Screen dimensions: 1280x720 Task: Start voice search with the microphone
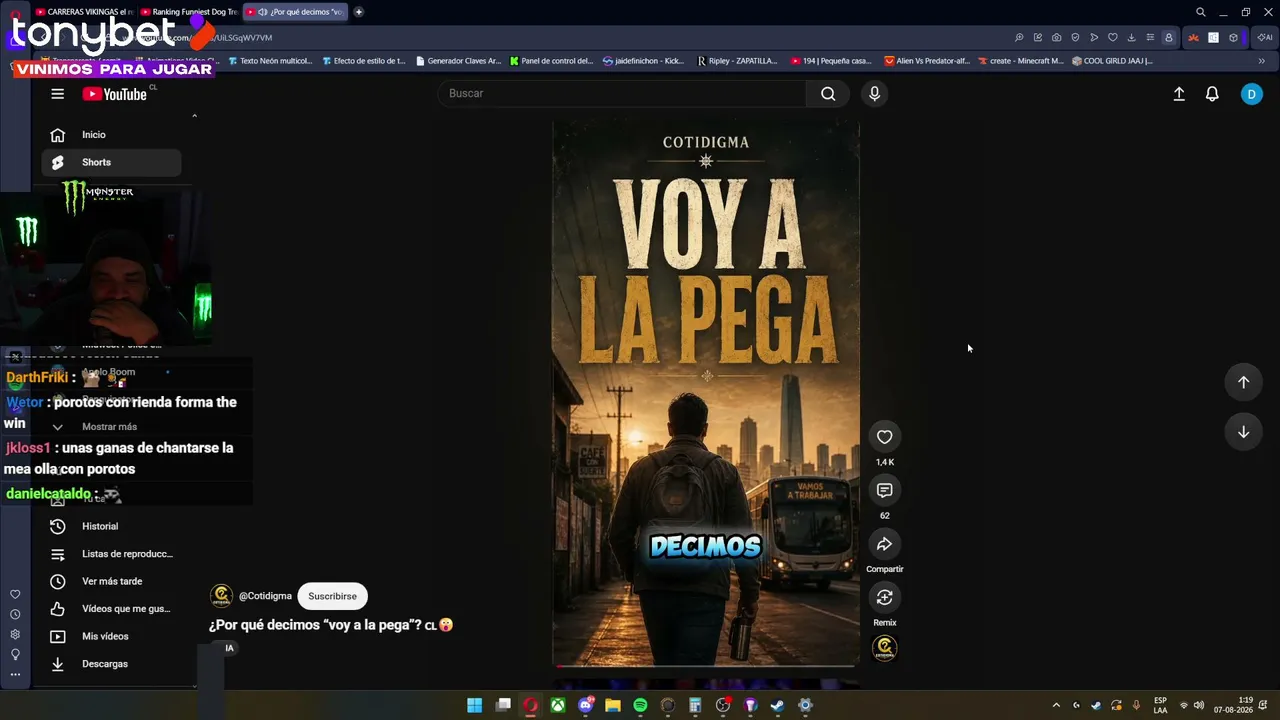(874, 94)
